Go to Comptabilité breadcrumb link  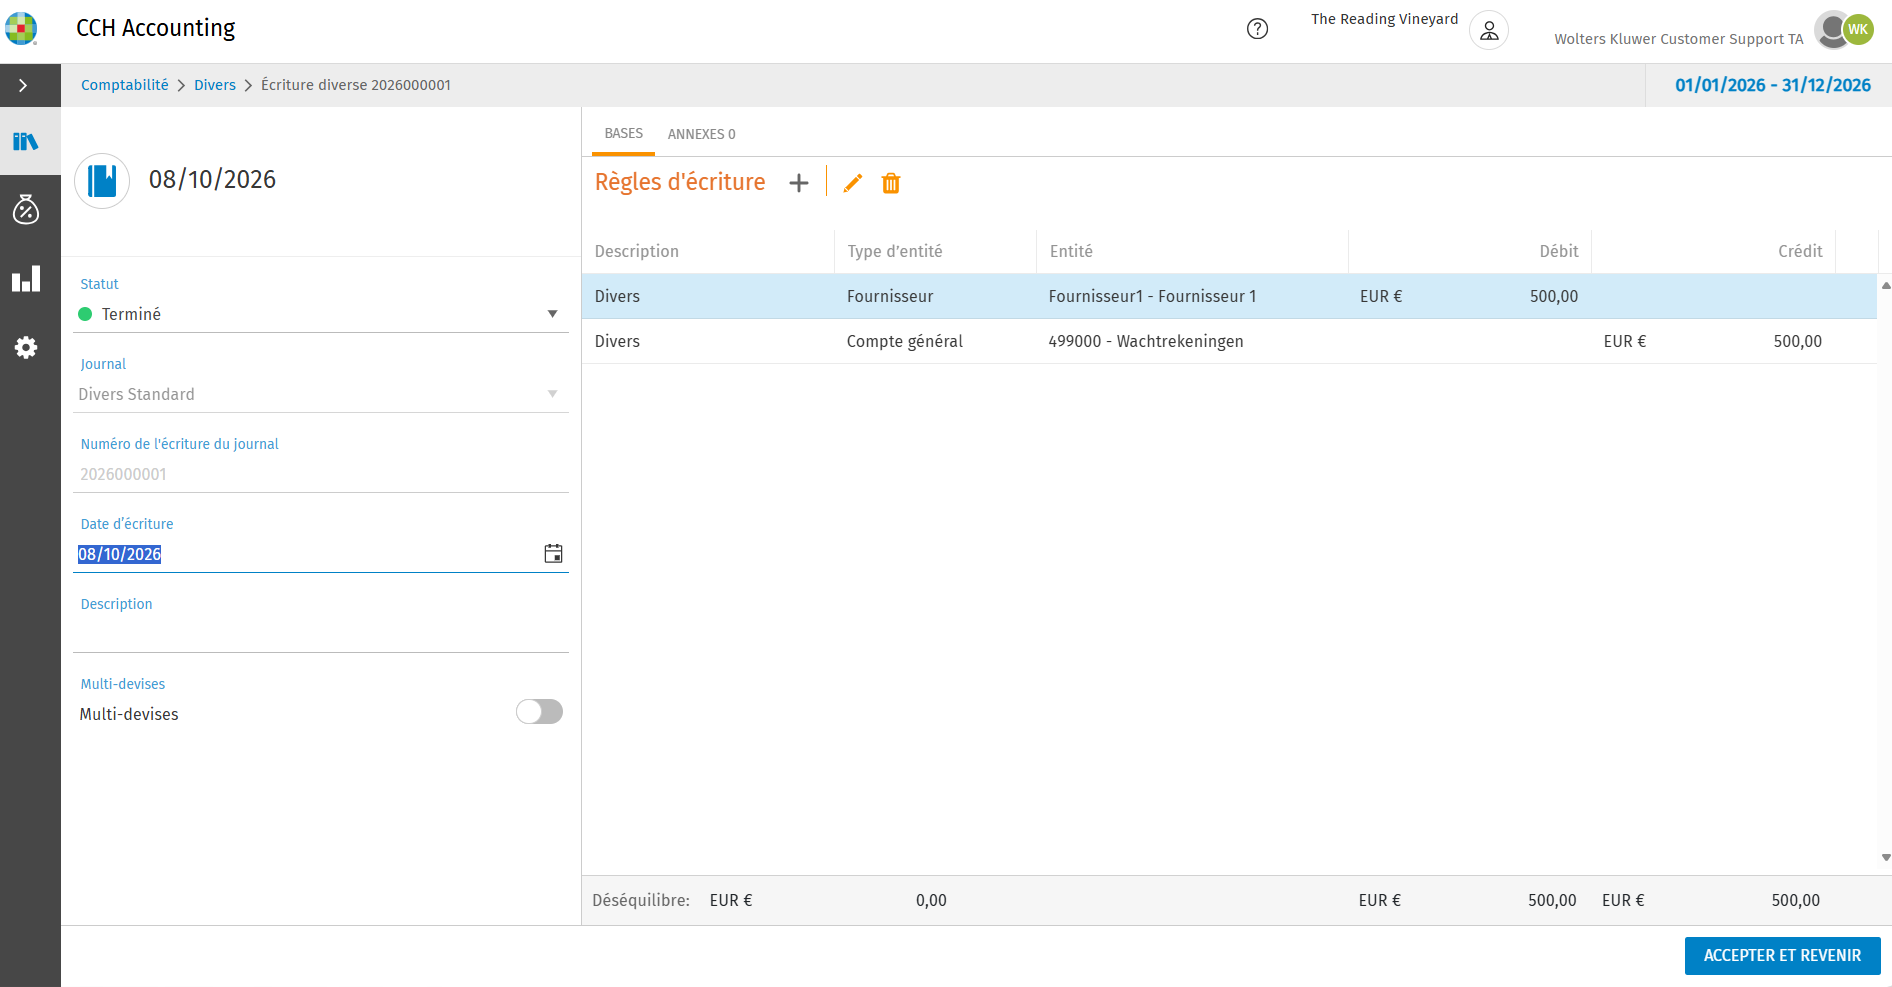tap(125, 85)
